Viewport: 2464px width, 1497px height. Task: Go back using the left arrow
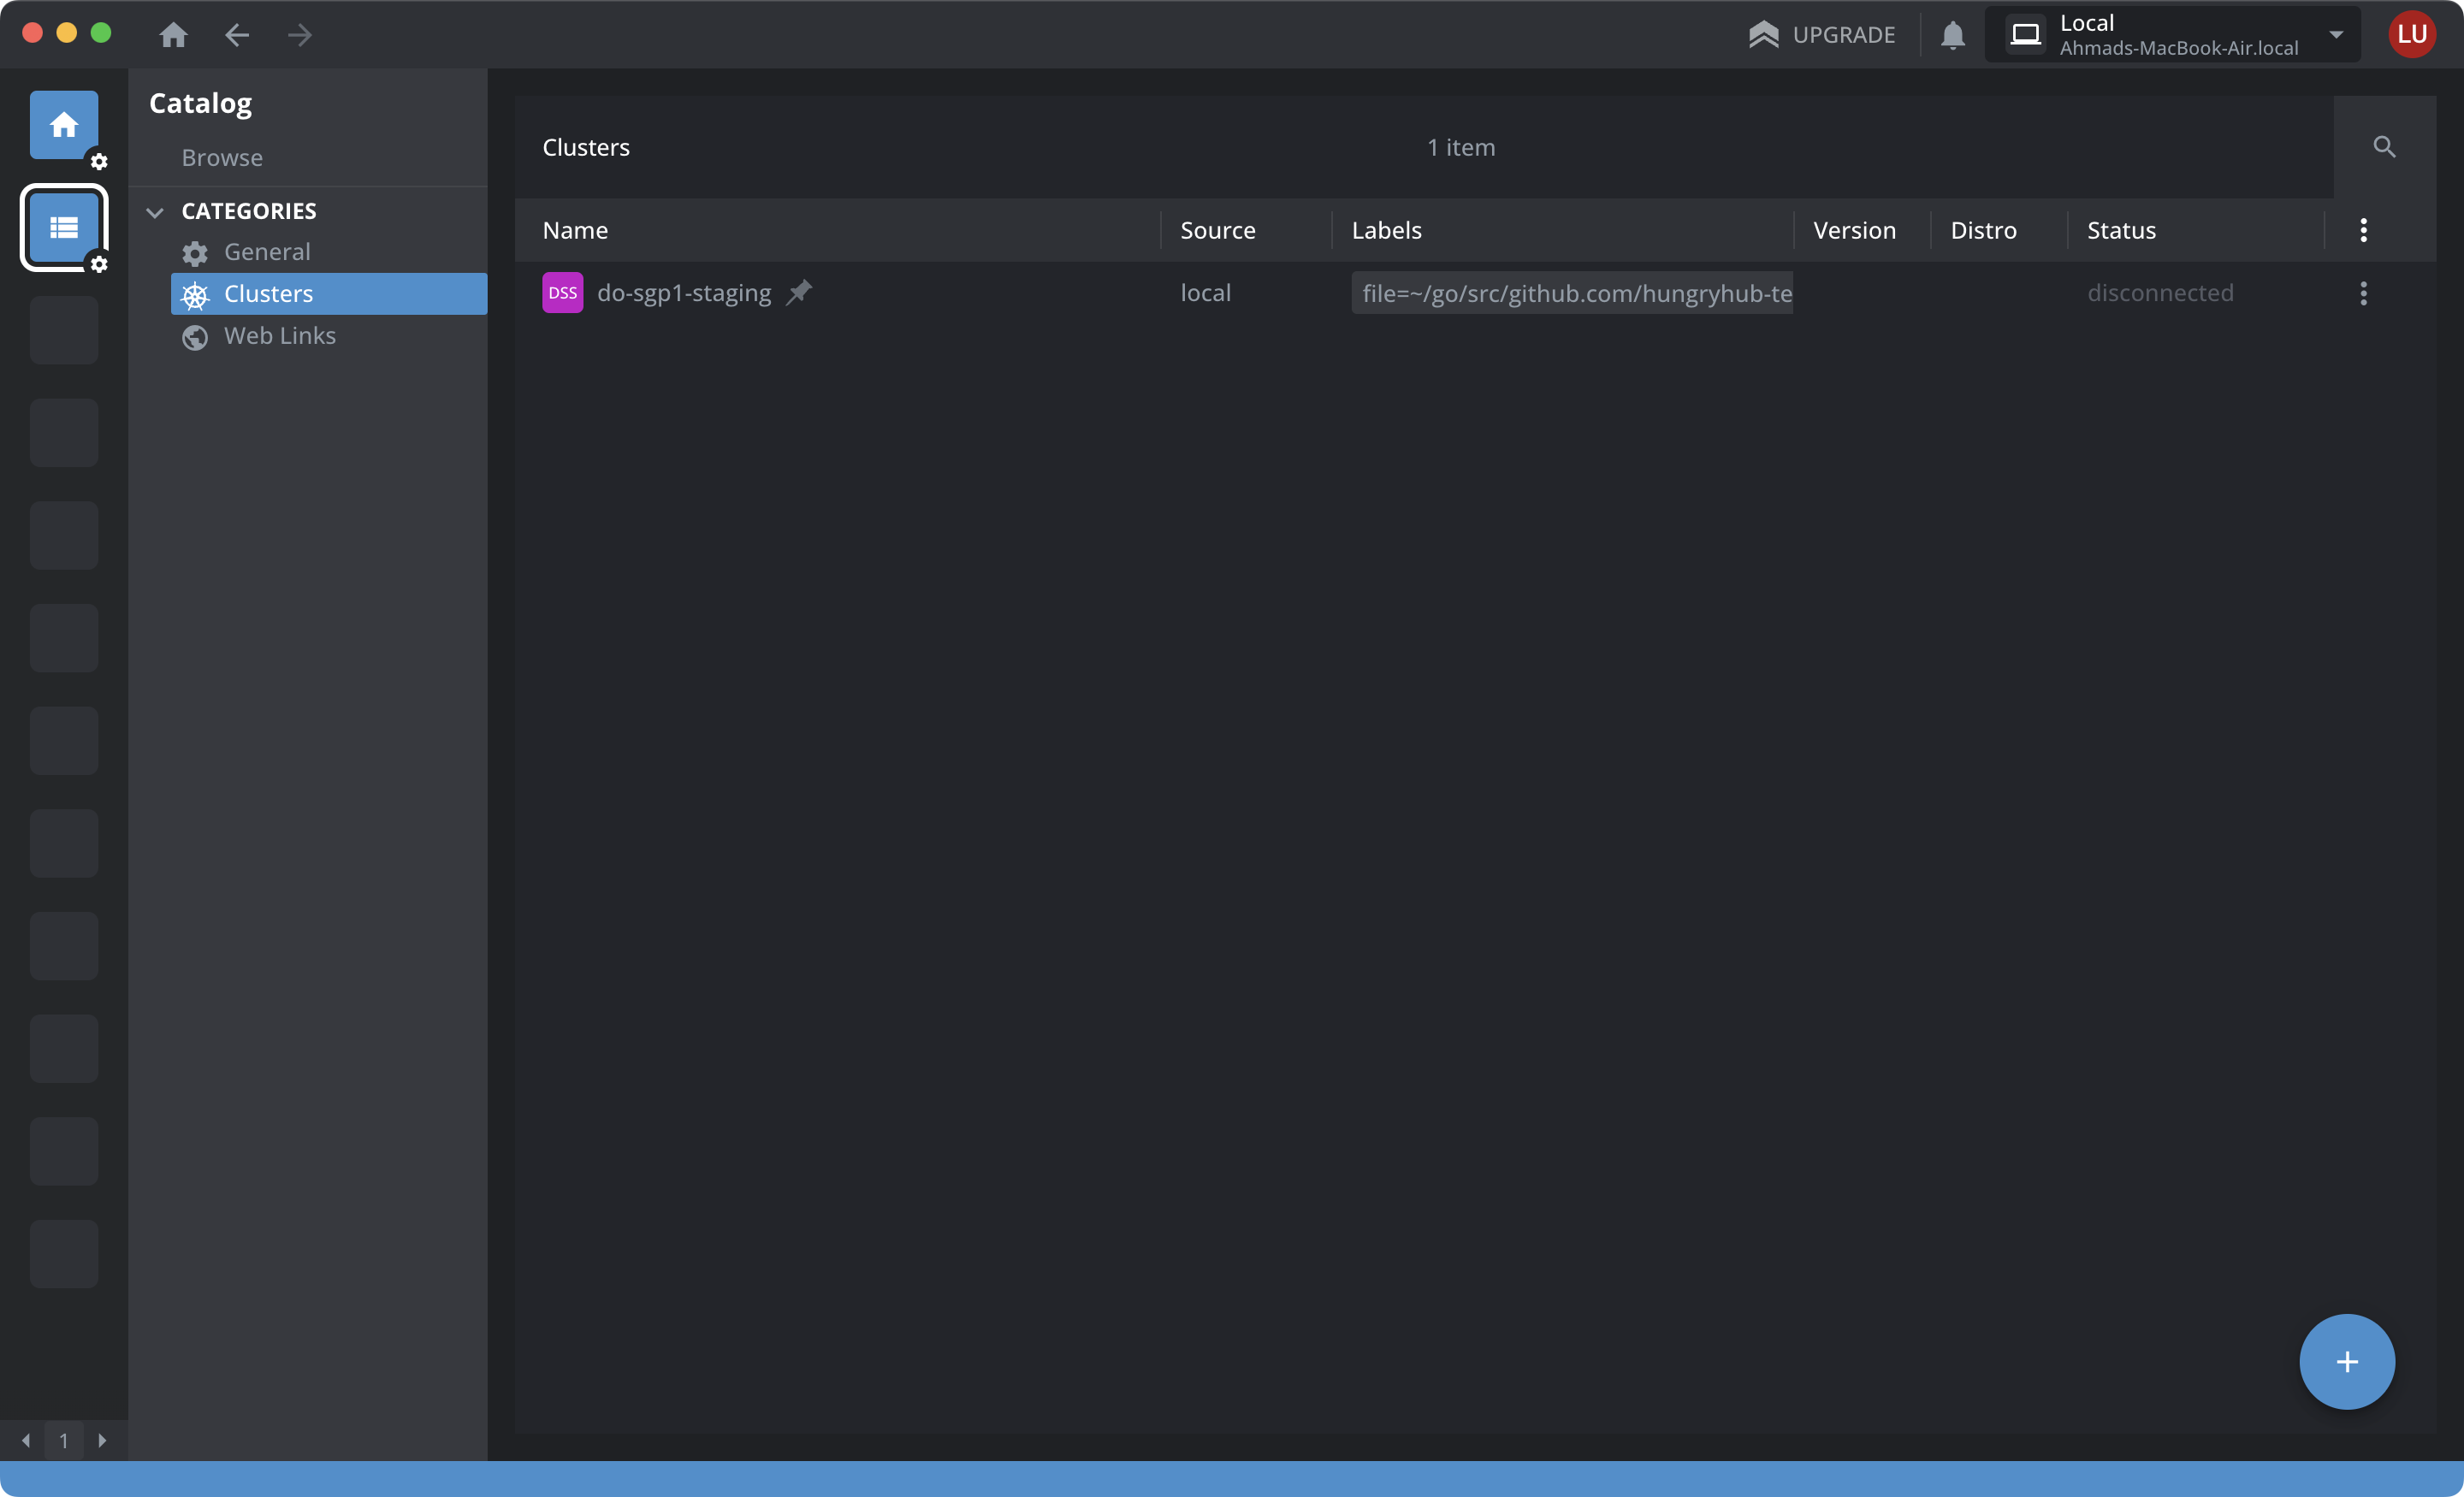click(237, 35)
